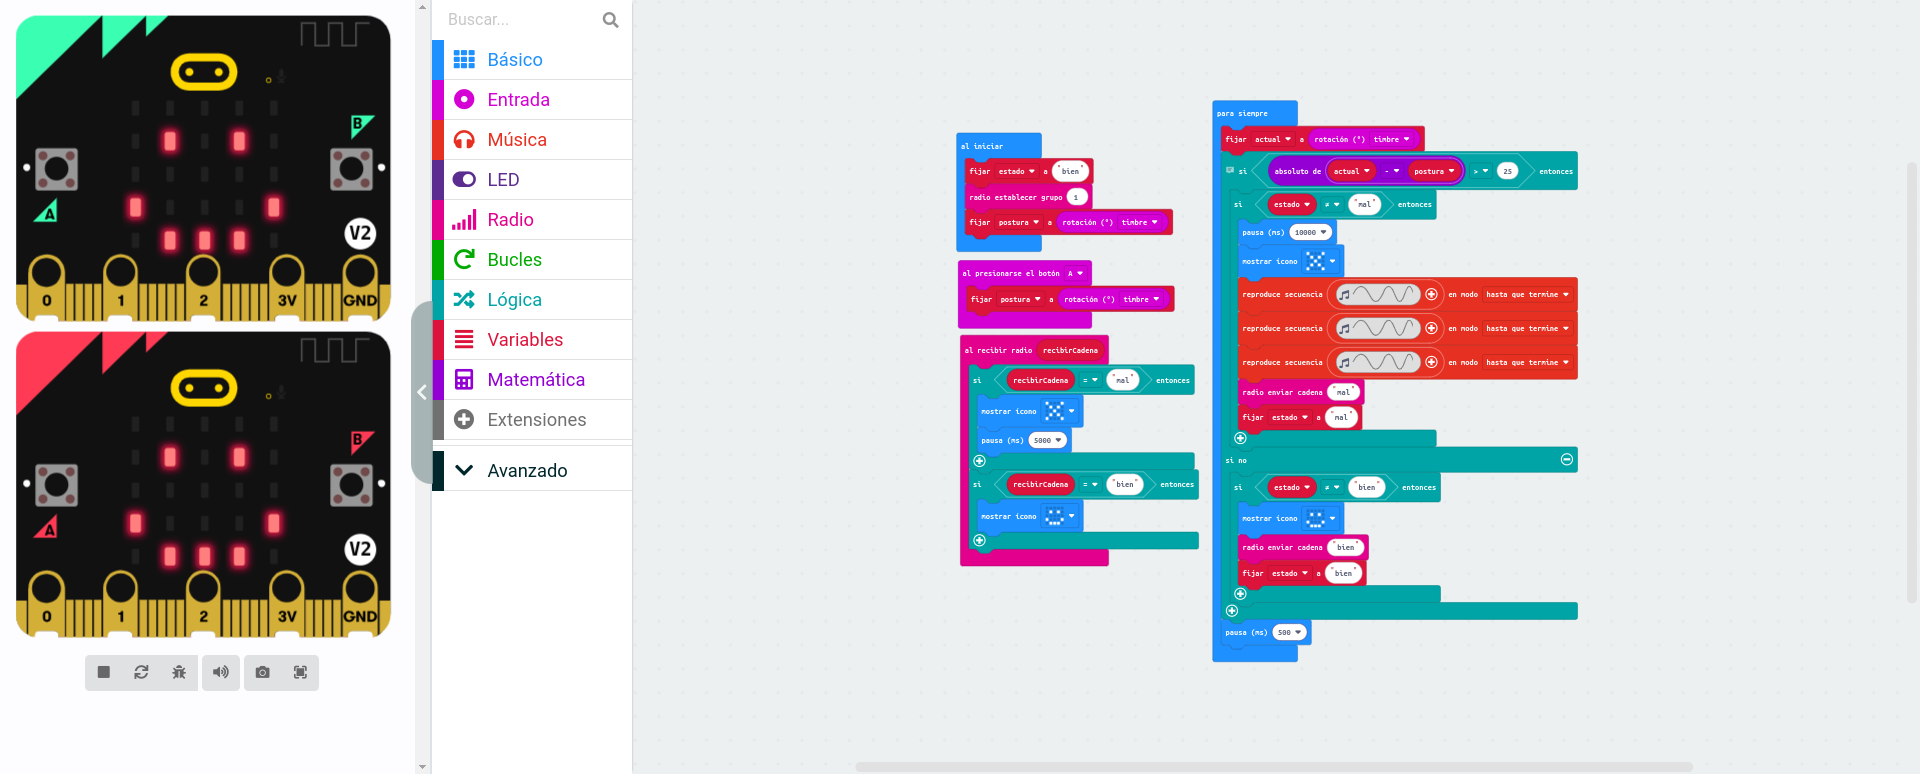Push button B on the red micro:bit
1920x774 pixels.
point(351,485)
